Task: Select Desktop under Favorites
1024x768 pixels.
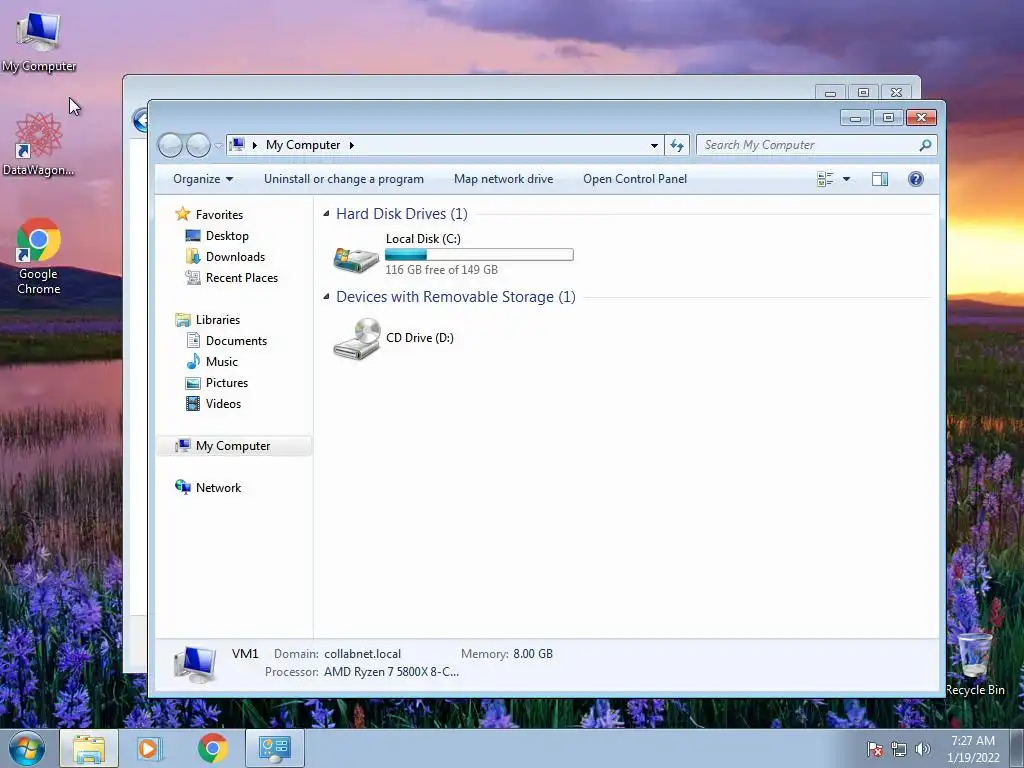Action: click(217, 236)
